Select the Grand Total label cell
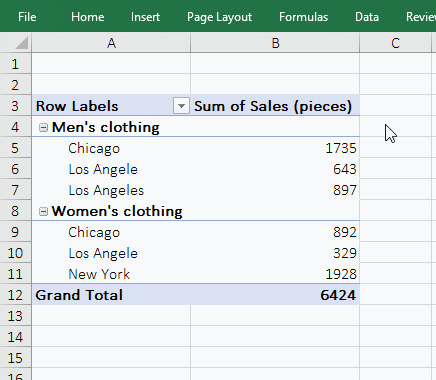 (x=111, y=295)
